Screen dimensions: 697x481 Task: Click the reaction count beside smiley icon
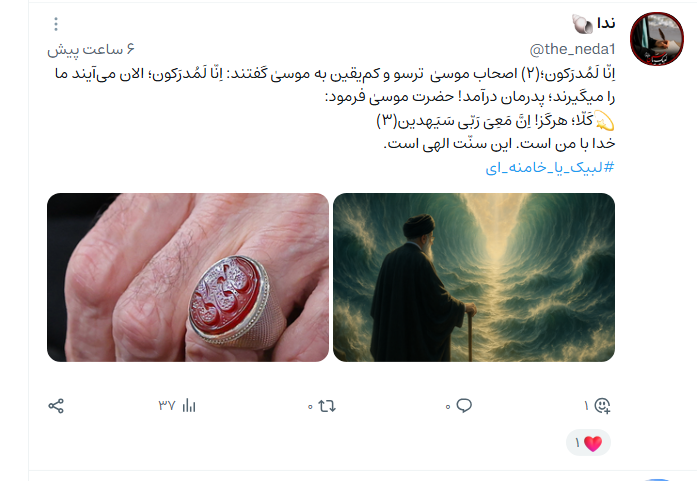tap(586, 406)
